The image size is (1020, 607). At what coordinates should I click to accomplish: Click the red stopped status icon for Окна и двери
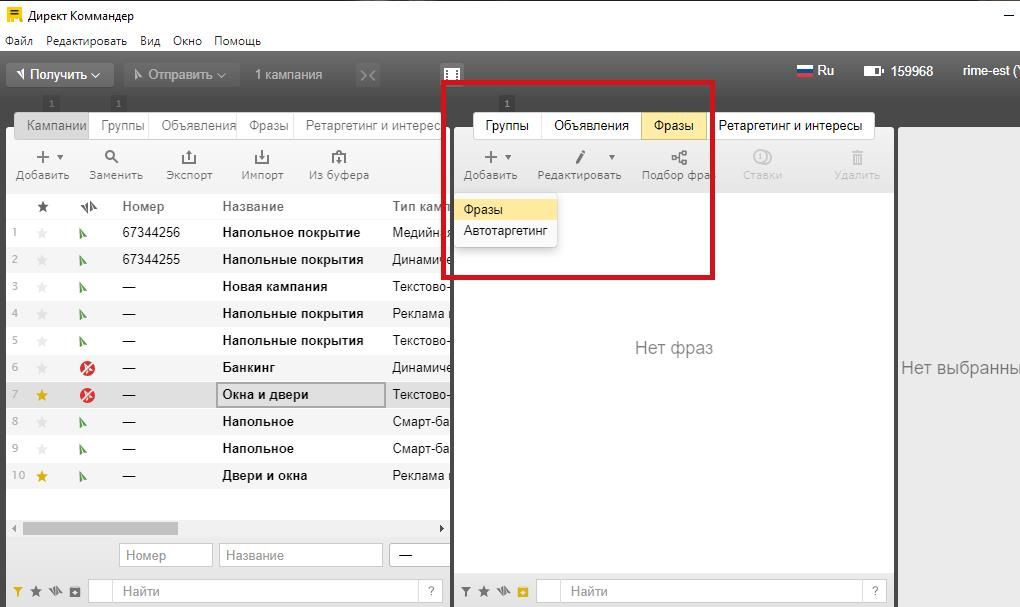pyautogui.click(x=87, y=395)
